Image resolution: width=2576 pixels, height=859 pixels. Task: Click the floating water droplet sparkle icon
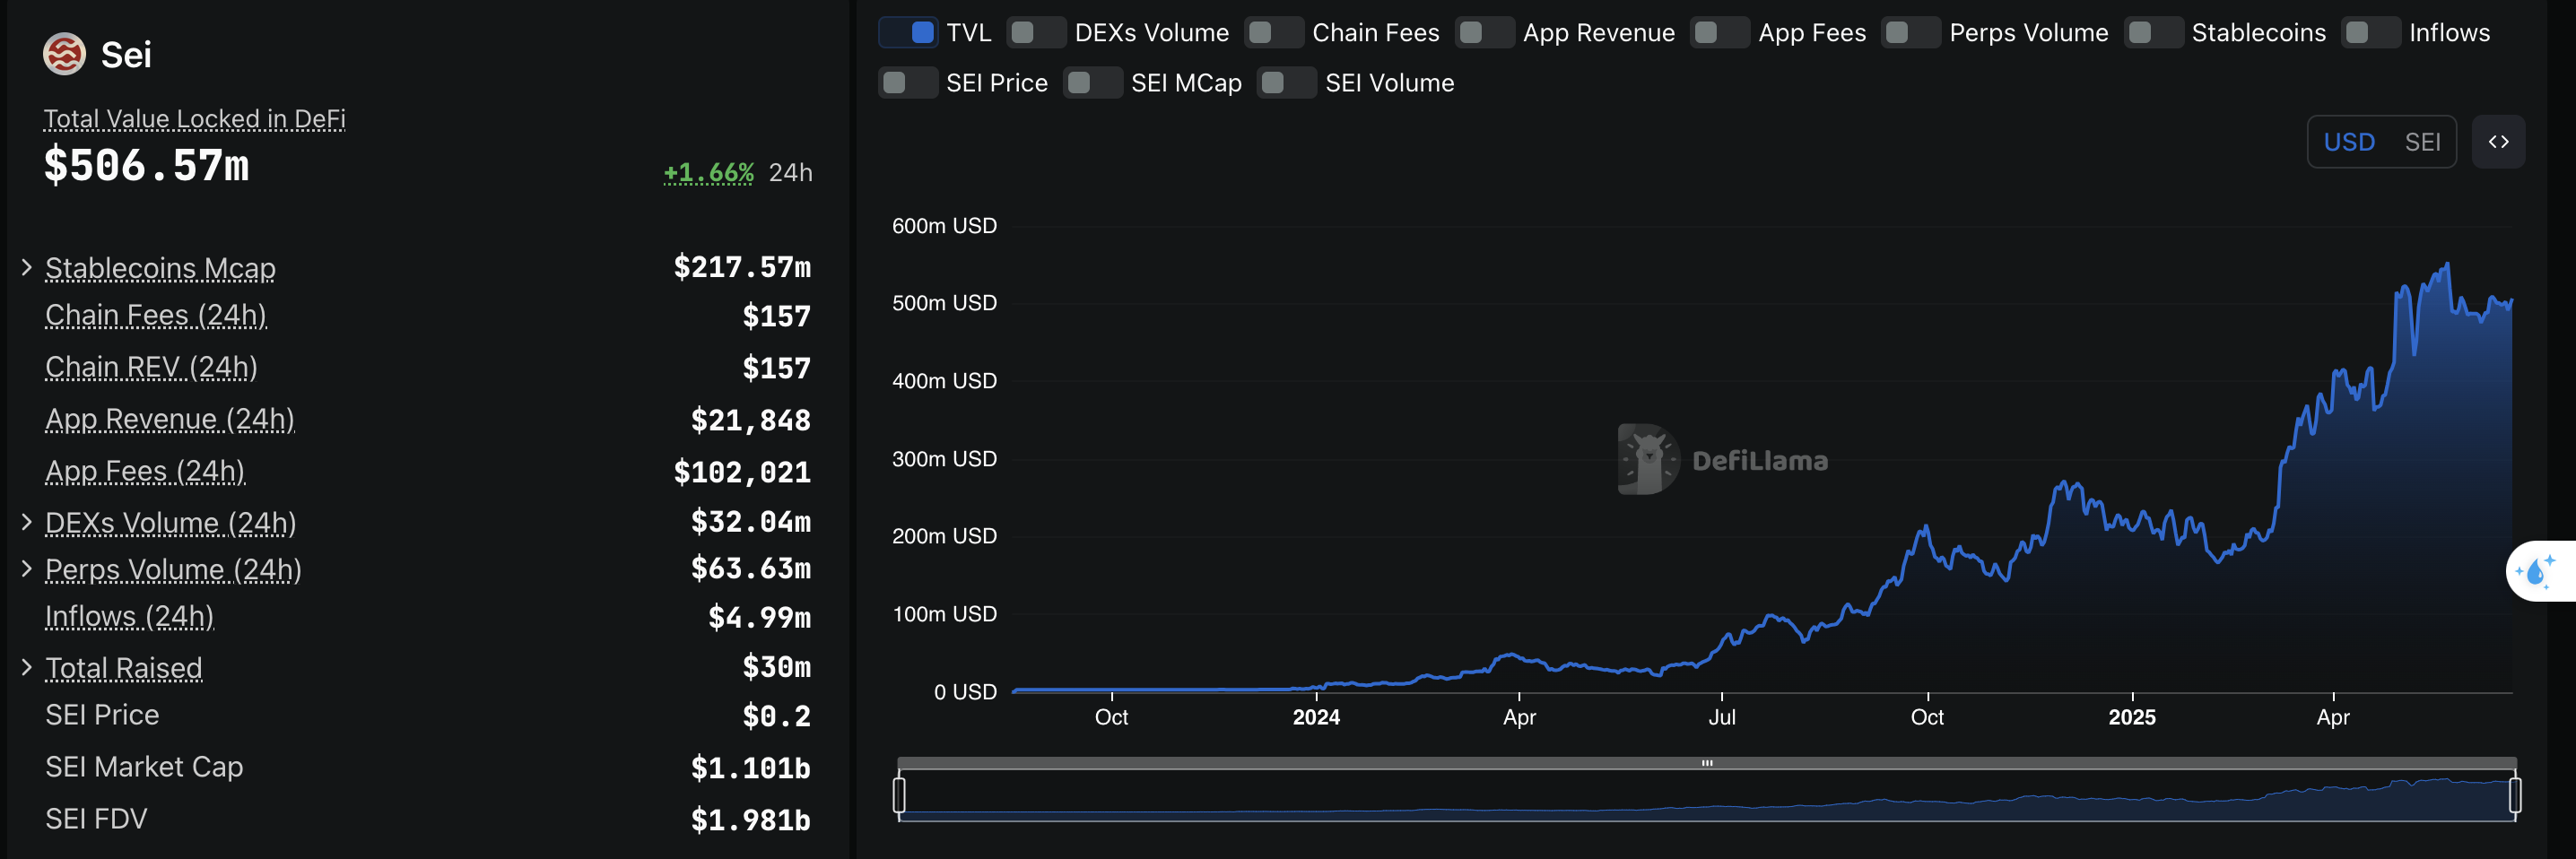coord(2537,572)
